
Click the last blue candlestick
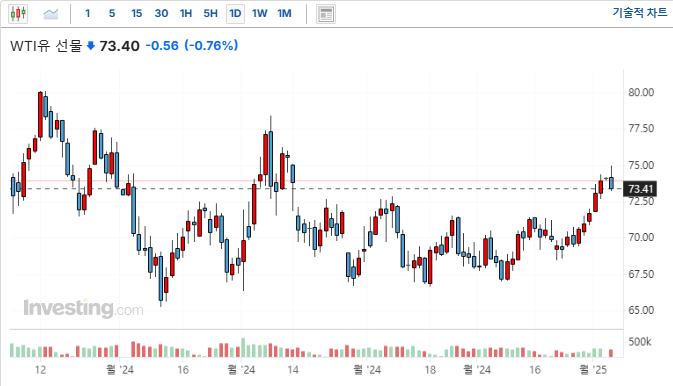coord(611,182)
